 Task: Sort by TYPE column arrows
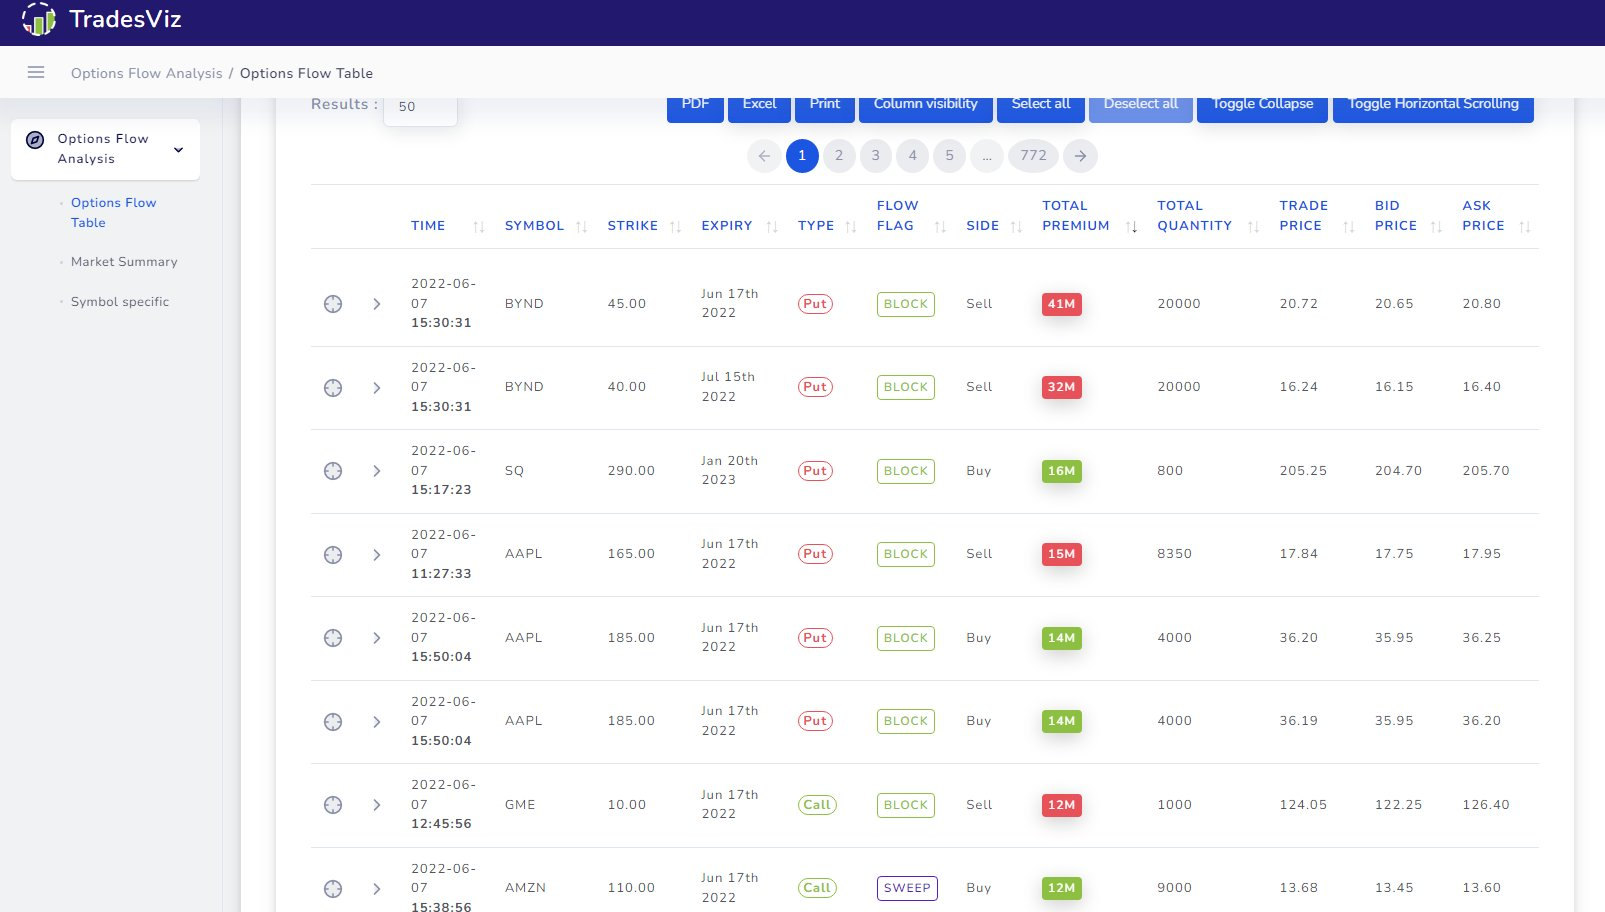pos(851,227)
